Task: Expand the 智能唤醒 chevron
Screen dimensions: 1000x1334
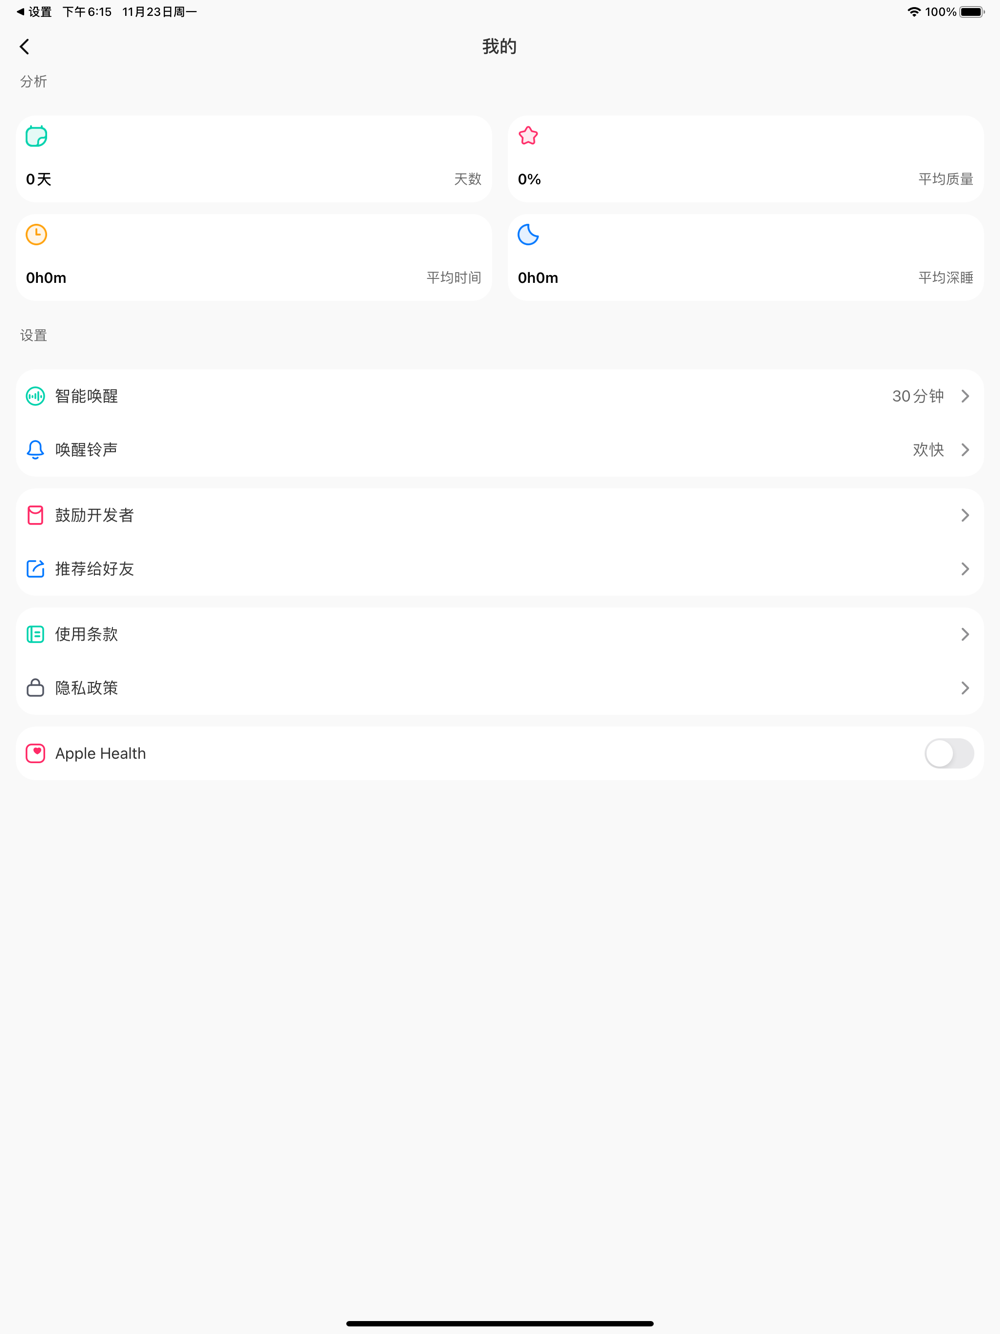Action: pyautogui.click(x=965, y=396)
